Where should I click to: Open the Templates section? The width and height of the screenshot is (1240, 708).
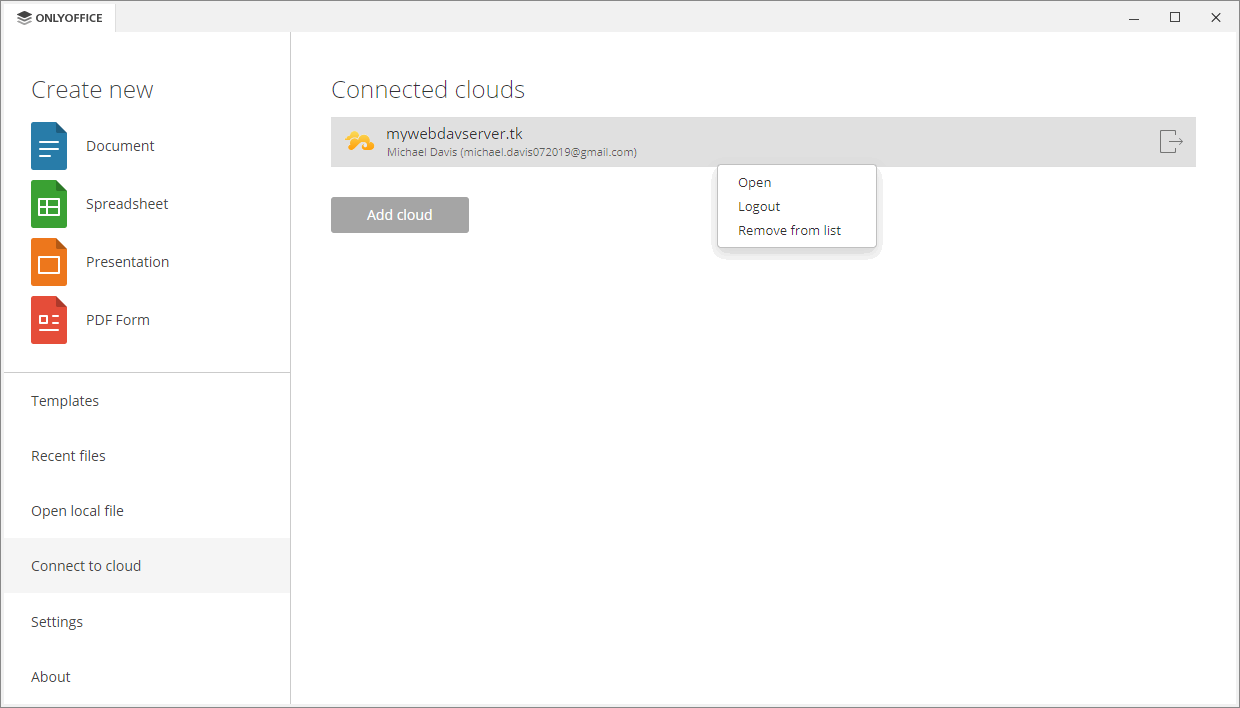click(65, 401)
